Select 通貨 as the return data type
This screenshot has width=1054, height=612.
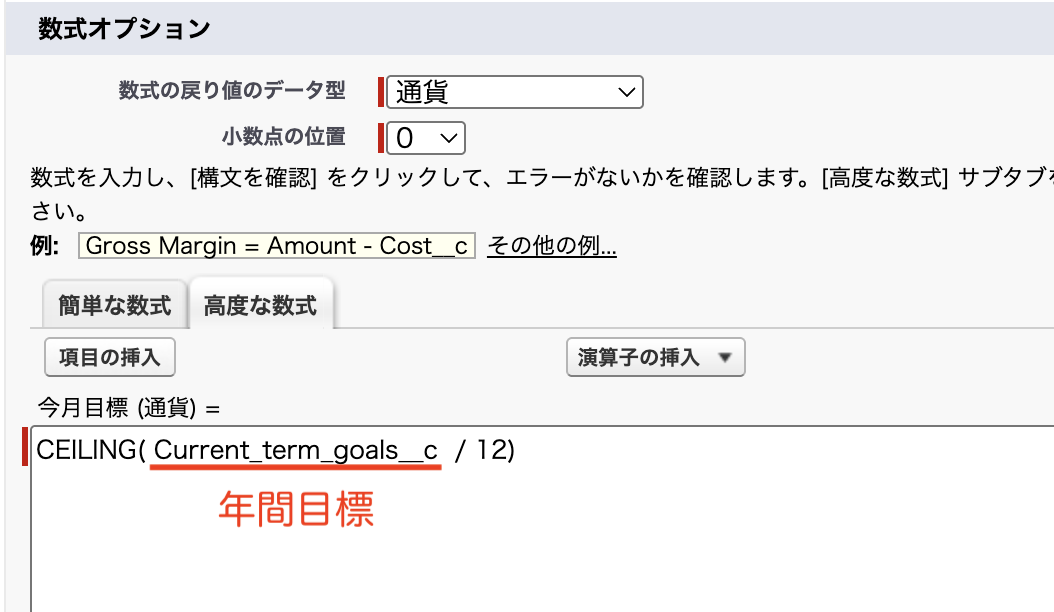click(514, 92)
